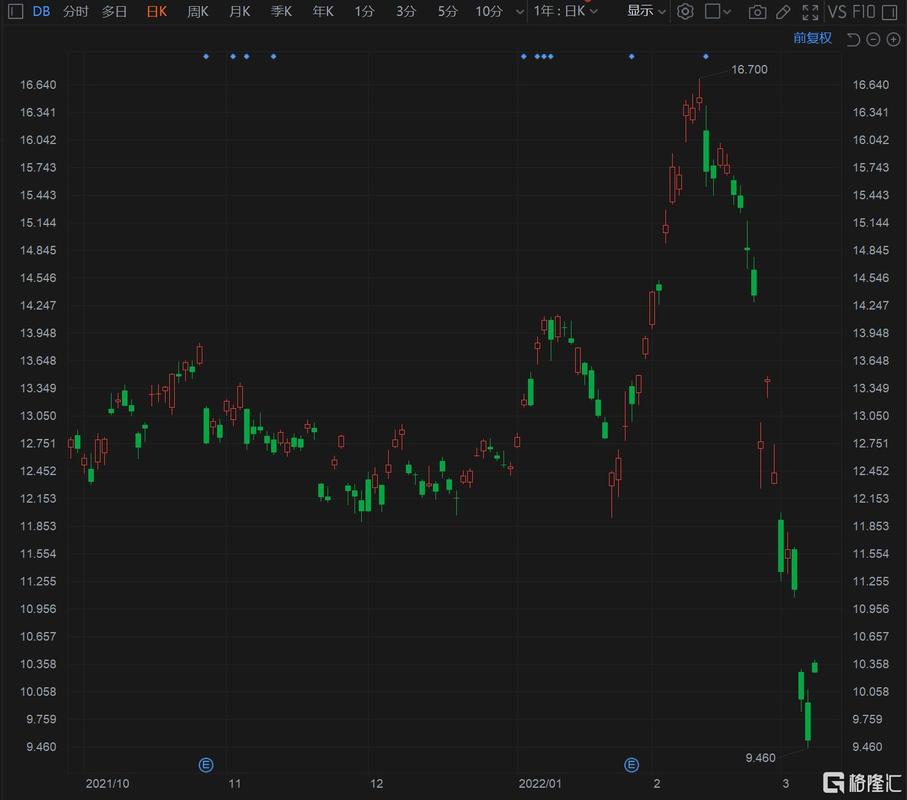Viewport: 907px width, 800px height.
Task: Open F10 company info
Action: 863,11
